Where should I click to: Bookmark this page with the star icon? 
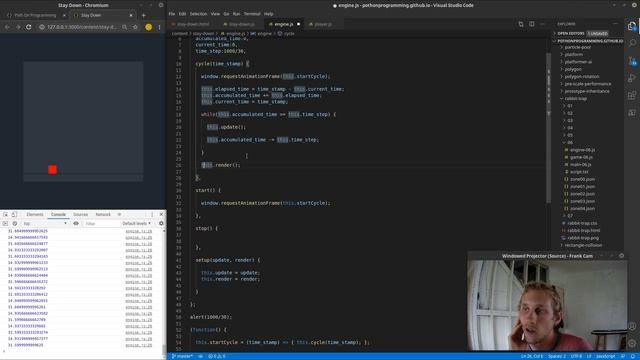135,27
